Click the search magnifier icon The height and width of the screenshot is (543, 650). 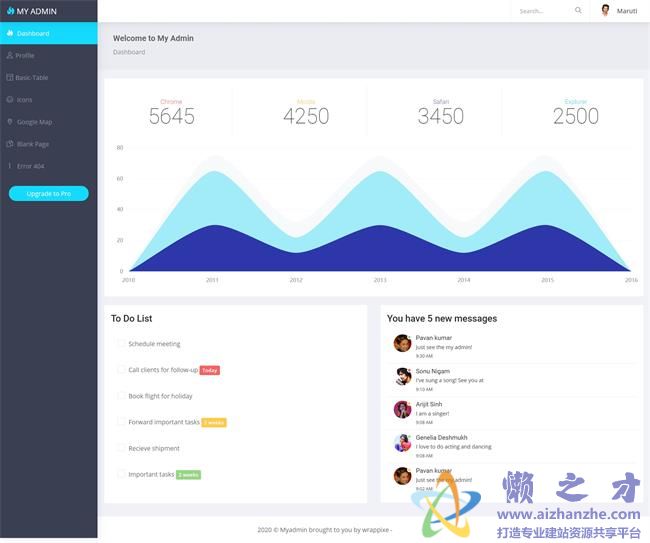click(x=578, y=11)
